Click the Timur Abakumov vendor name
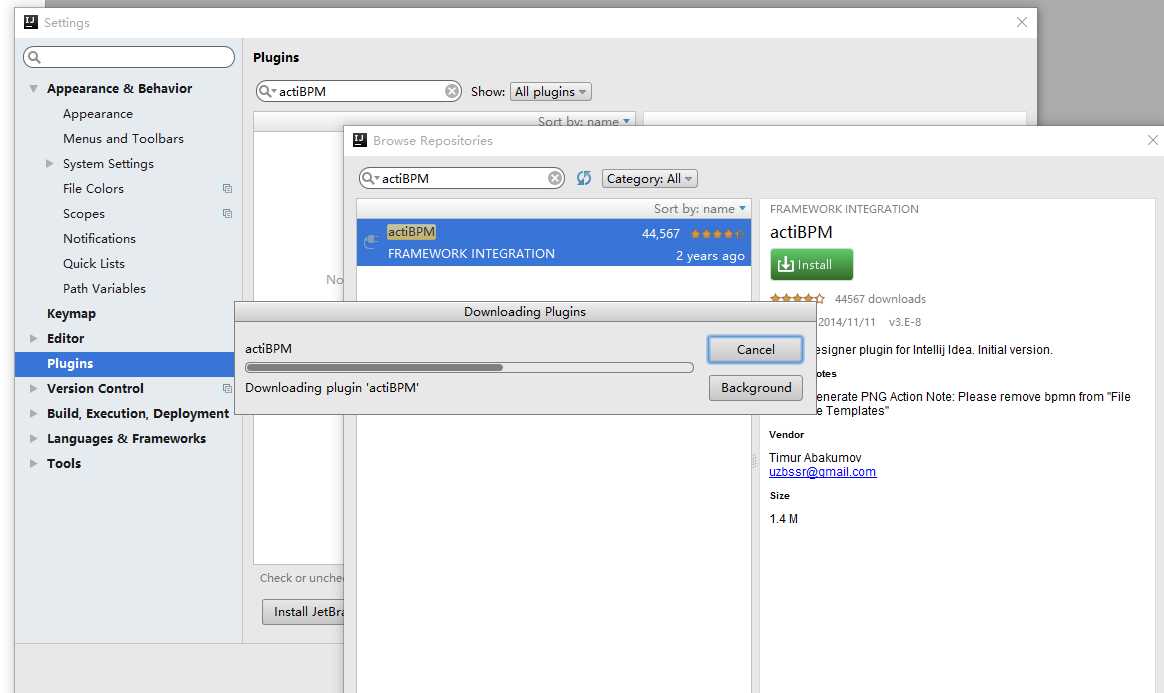 [815, 457]
